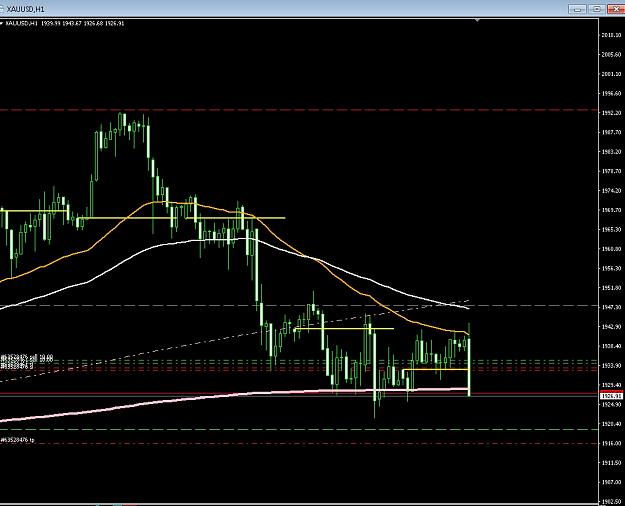
Task: Restore the XAUUSD,H1 chart window
Action: 597,9
